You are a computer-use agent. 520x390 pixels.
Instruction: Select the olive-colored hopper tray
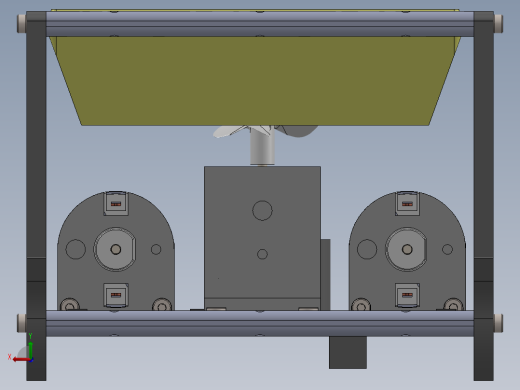tap(255, 80)
